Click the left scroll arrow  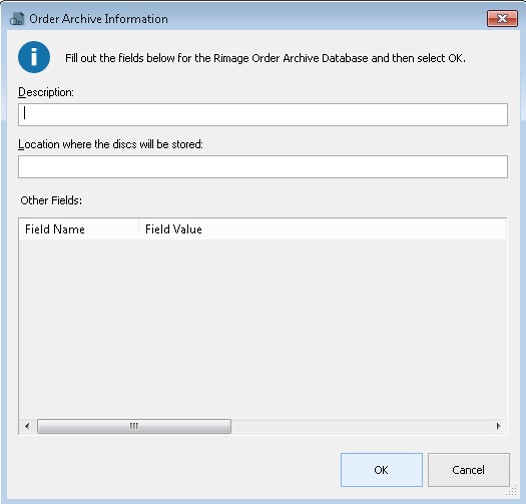(x=27, y=426)
